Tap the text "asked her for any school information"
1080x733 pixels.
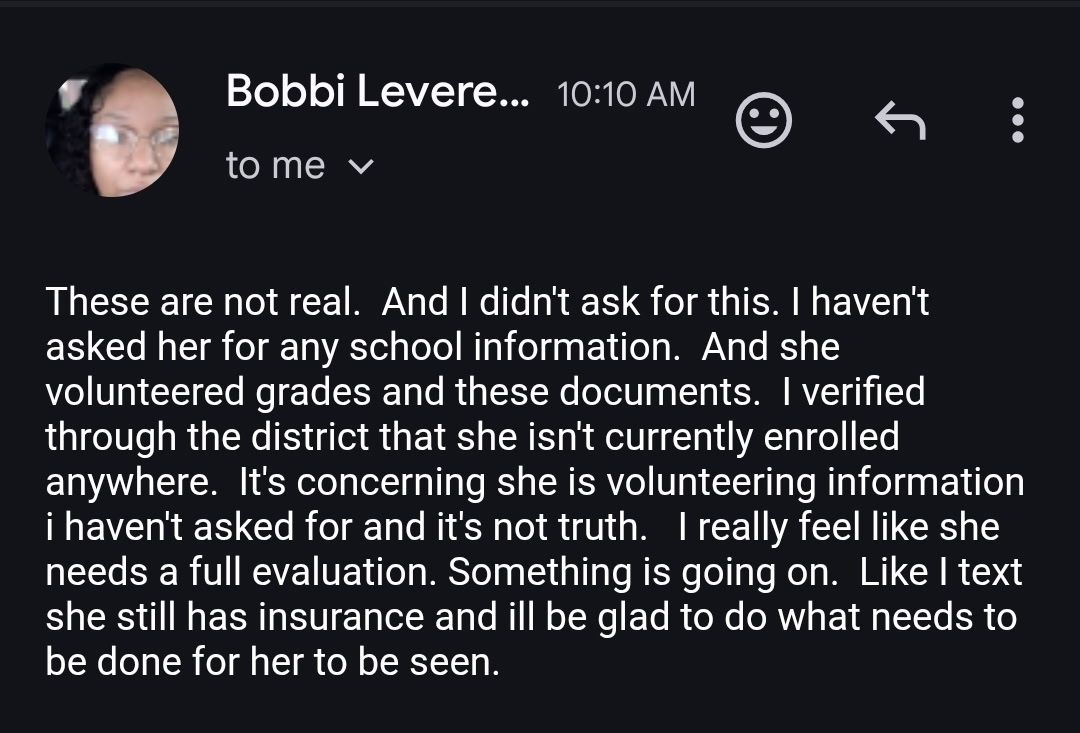coord(360,347)
